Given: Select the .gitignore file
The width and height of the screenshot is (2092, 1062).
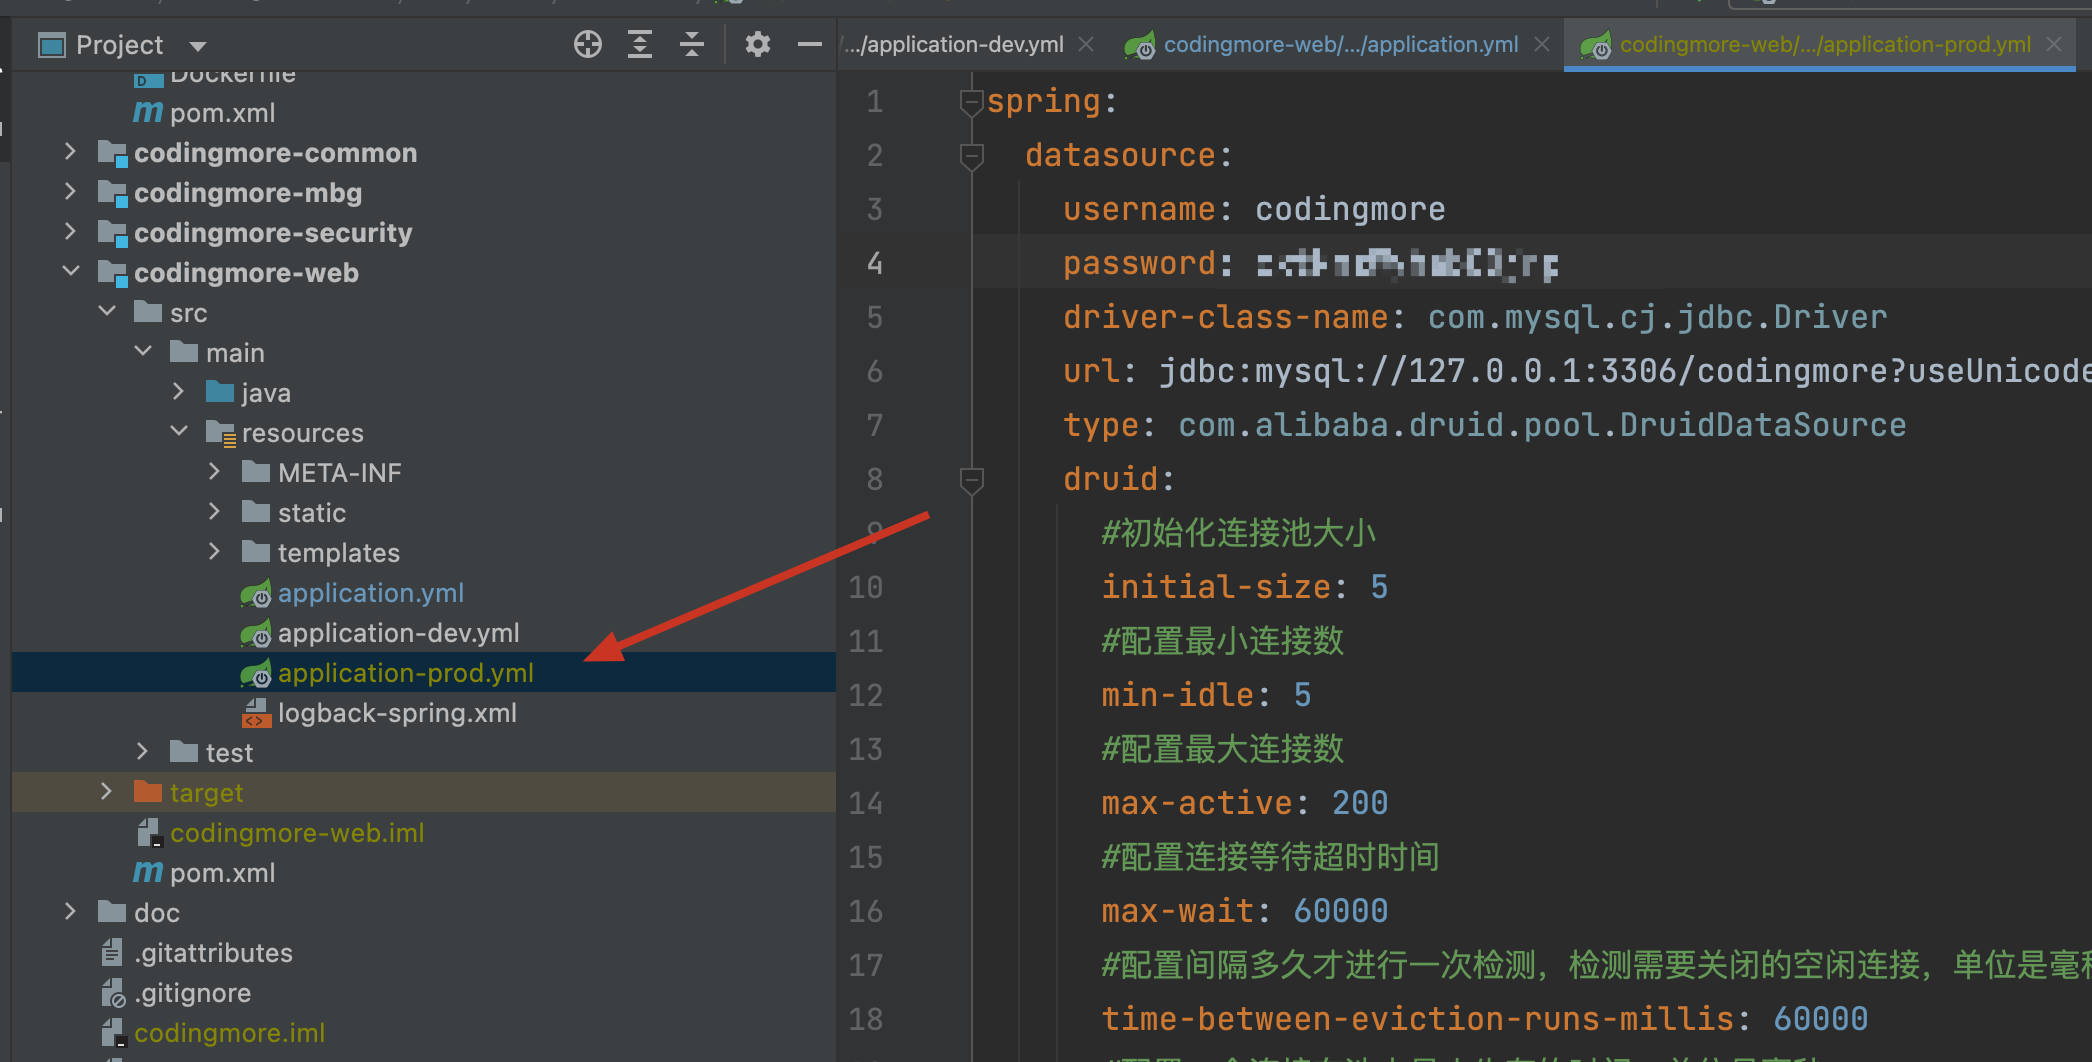Looking at the screenshot, I should click(194, 993).
